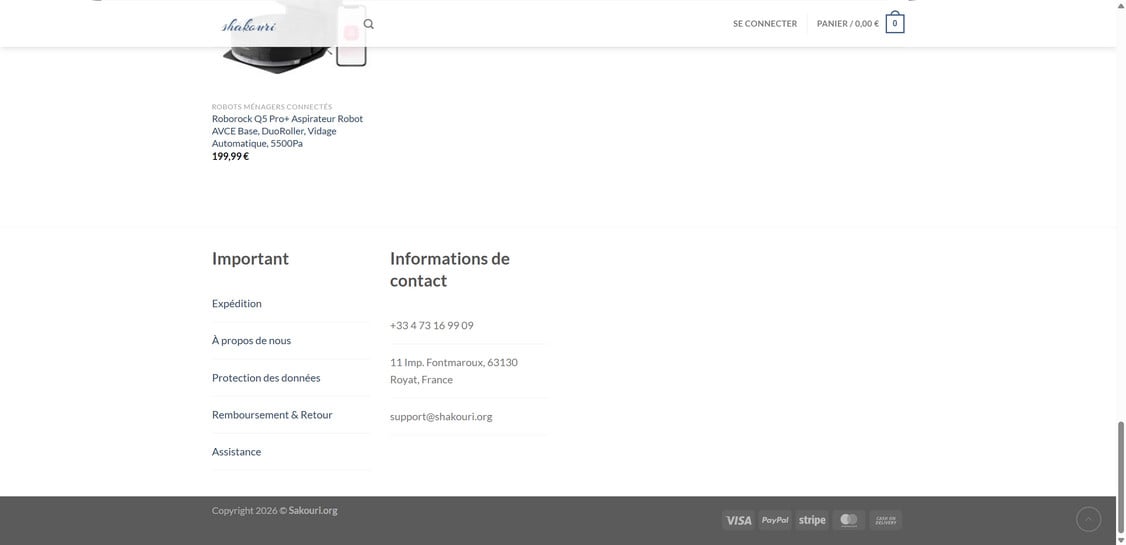The image size is (1126, 545).
Task: Select the Stripe payment icon
Action: pyautogui.click(x=811, y=520)
